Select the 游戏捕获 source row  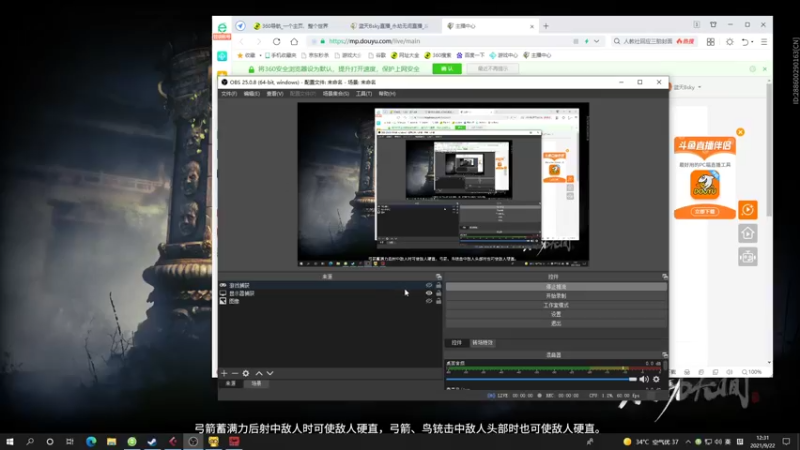tap(330, 286)
